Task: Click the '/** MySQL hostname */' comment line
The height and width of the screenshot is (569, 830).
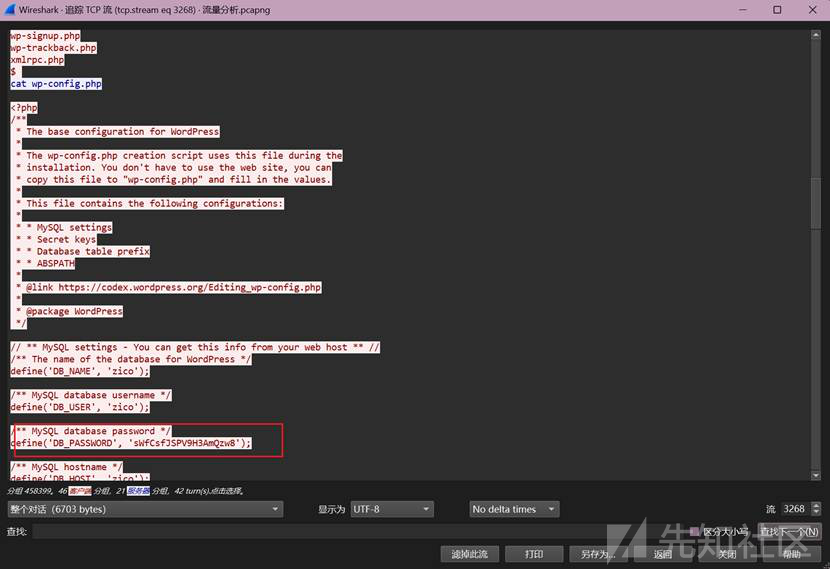Action: tap(67, 467)
